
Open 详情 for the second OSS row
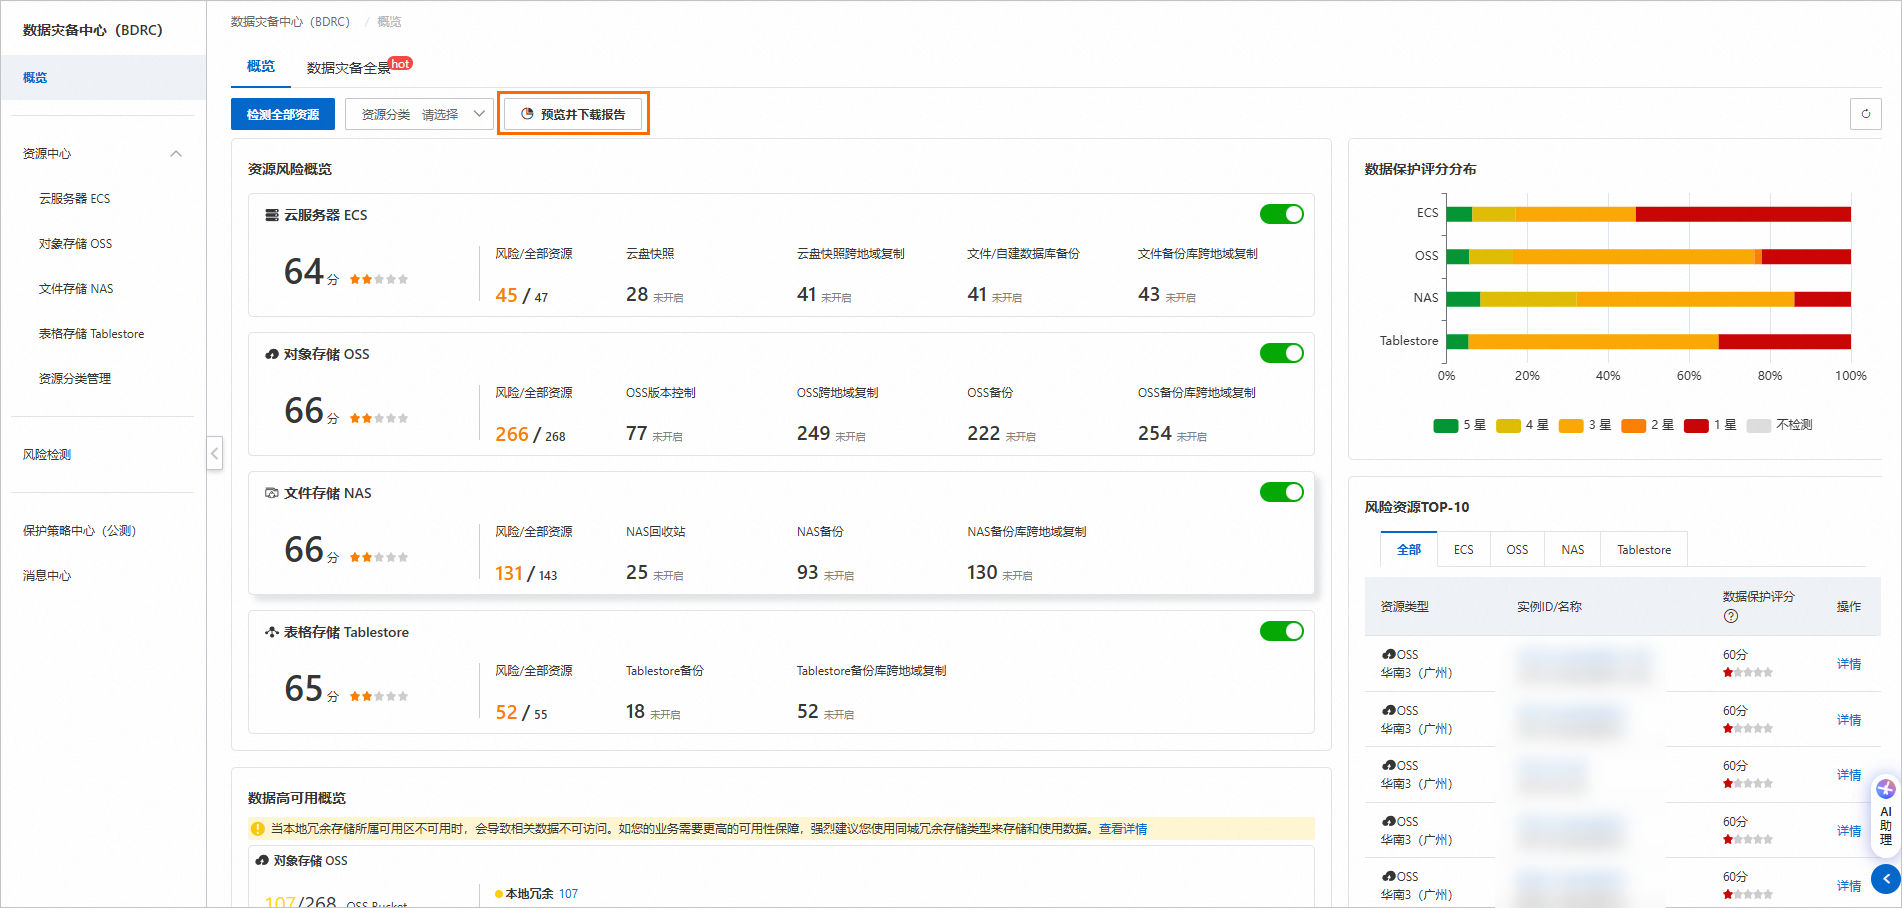click(1849, 720)
